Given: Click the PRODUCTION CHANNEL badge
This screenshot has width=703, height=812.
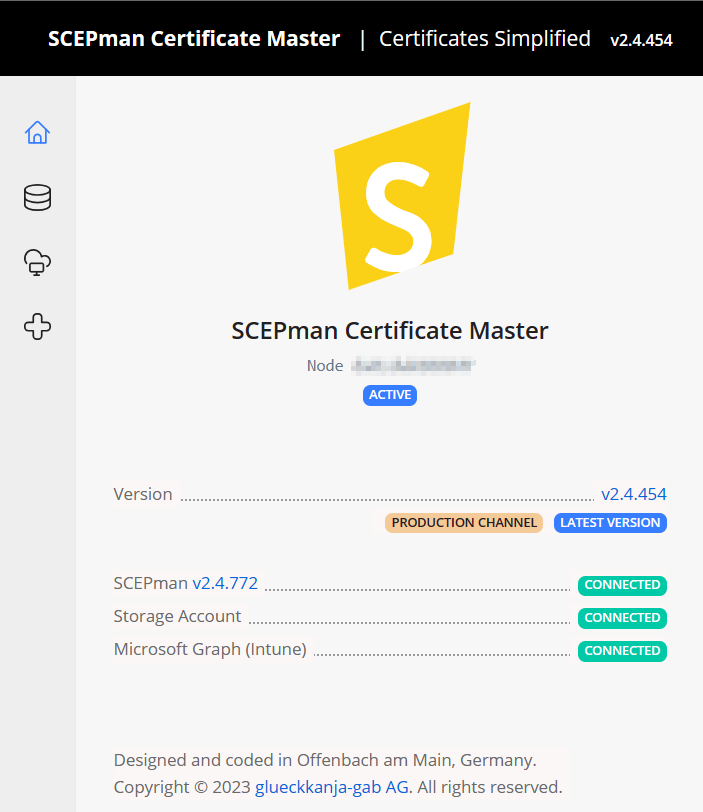Looking at the screenshot, I should pyautogui.click(x=464, y=523).
